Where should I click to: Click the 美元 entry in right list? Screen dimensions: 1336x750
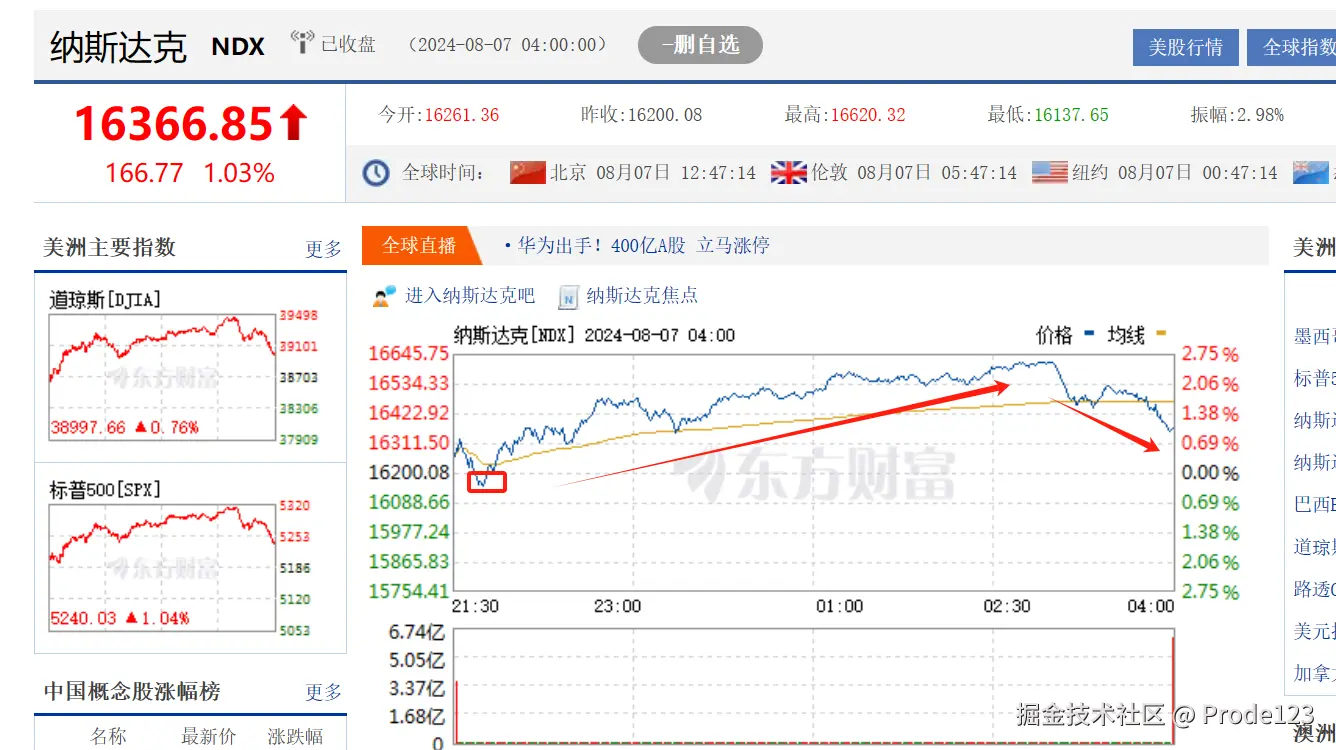[x=1314, y=631]
